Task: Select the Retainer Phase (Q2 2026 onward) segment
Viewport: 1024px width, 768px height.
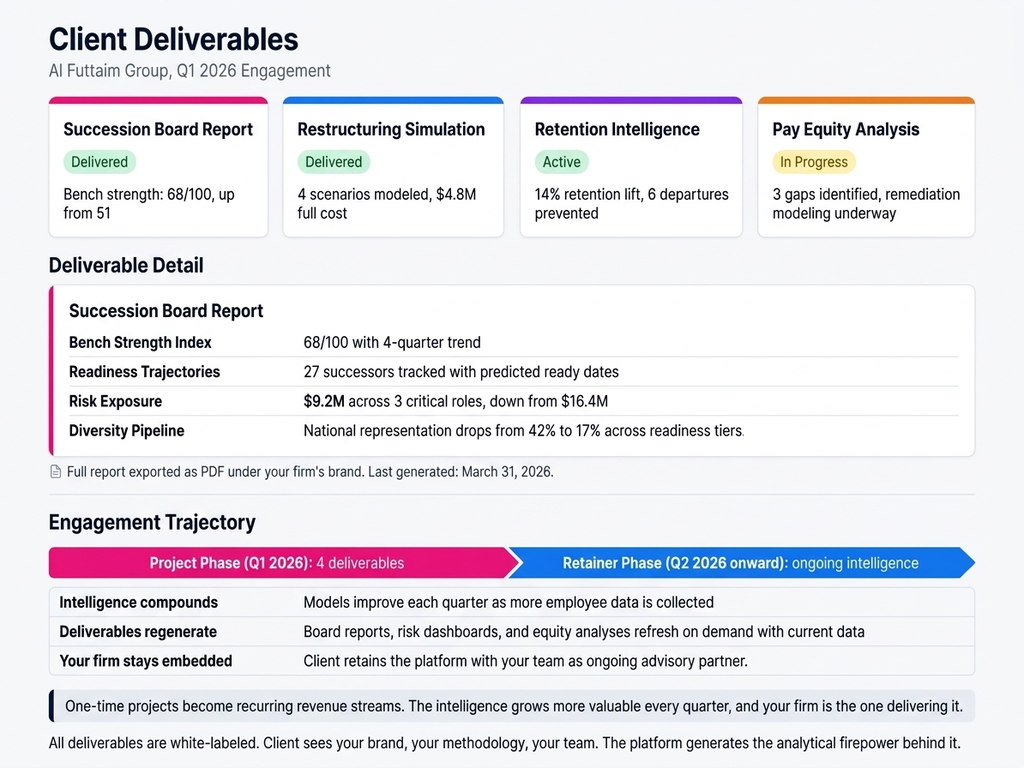Action: click(x=740, y=563)
